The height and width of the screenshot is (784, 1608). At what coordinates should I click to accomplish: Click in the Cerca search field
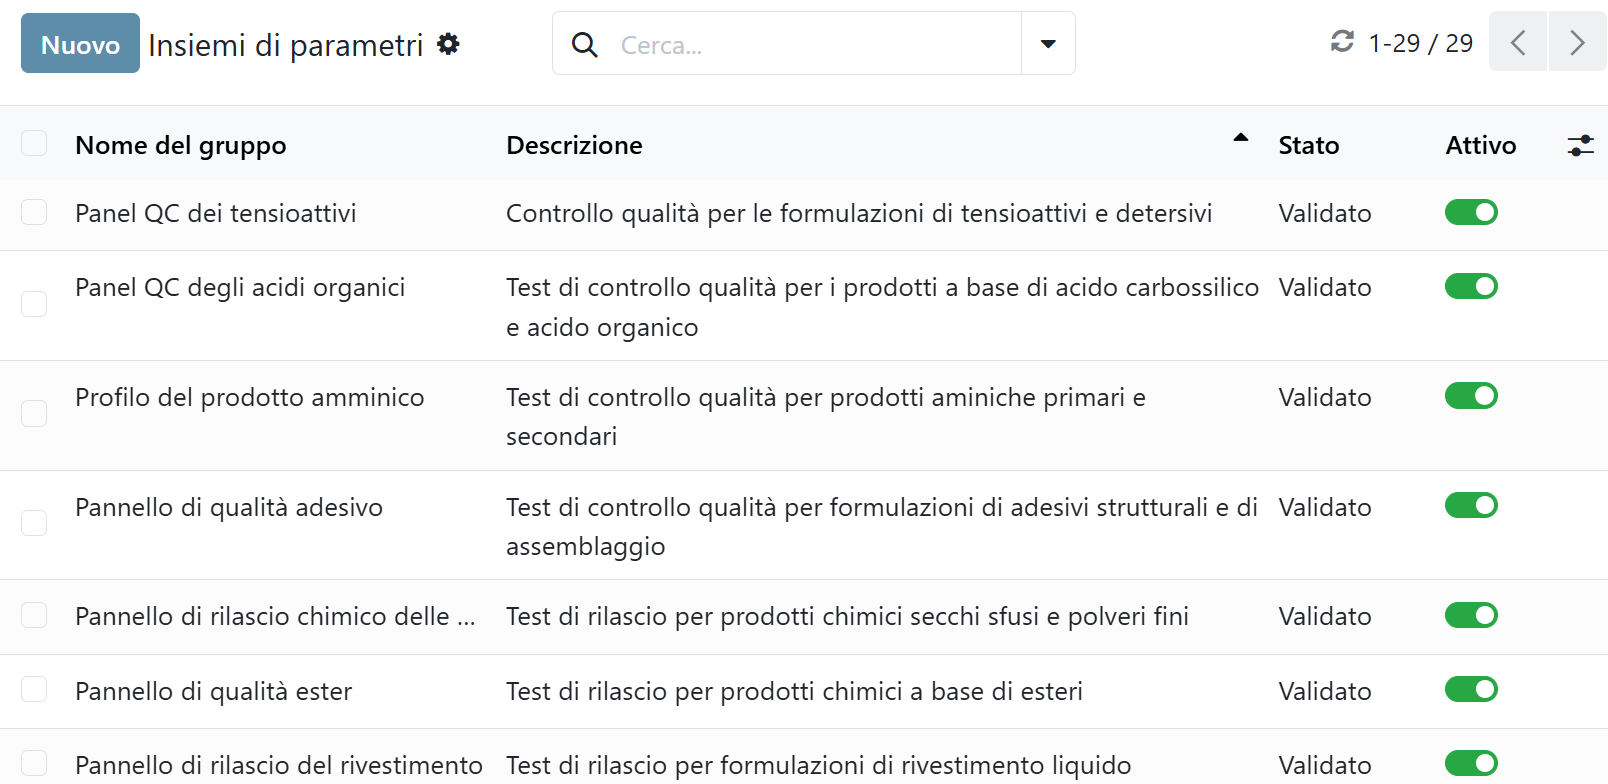pos(815,44)
